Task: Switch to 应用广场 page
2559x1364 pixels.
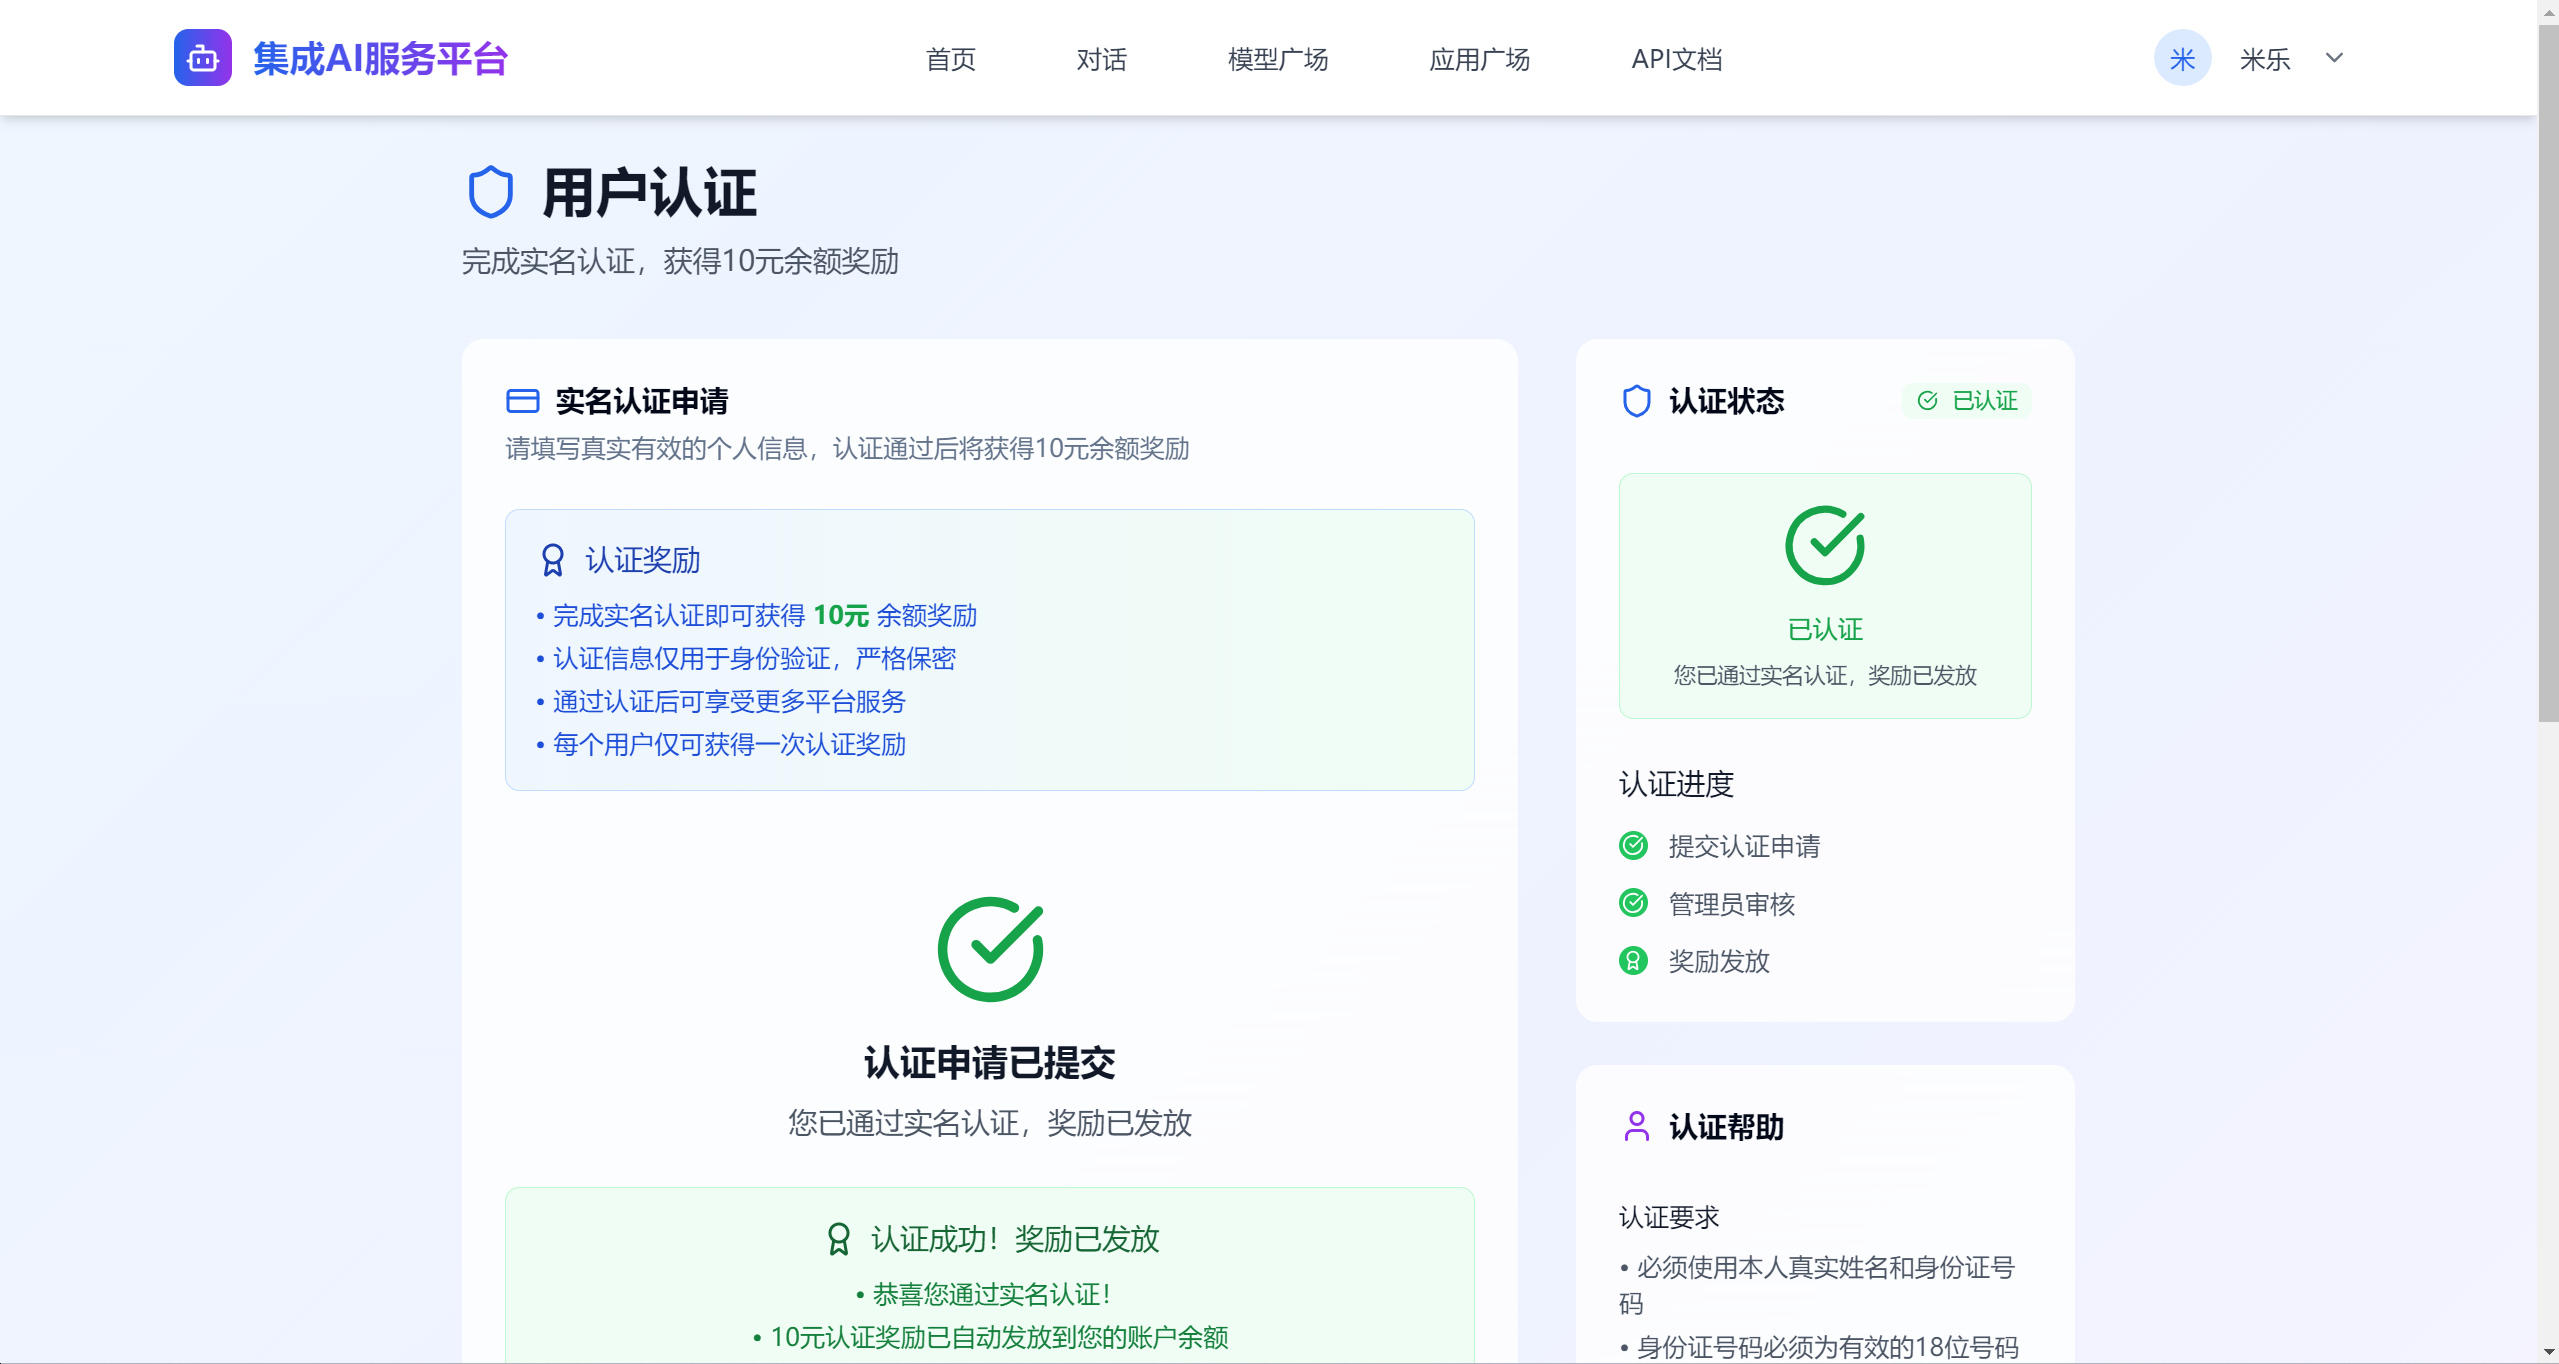Action: point(1479,59)
